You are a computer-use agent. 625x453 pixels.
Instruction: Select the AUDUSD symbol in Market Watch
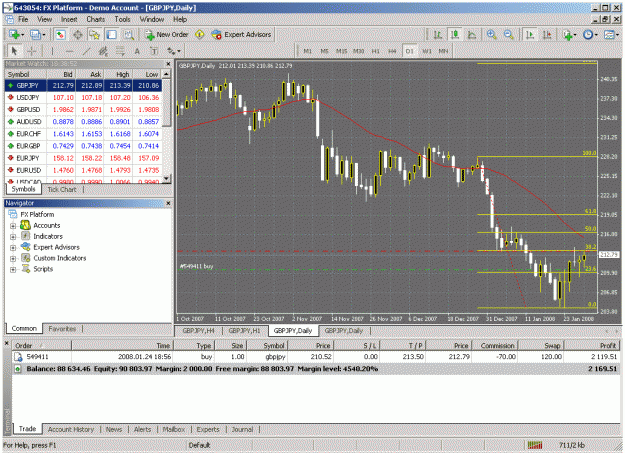pos(29,122)
